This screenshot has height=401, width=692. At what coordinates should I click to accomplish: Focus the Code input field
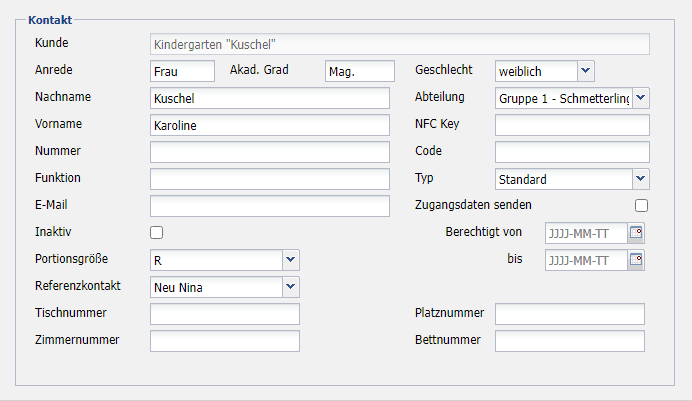(572, 152)
